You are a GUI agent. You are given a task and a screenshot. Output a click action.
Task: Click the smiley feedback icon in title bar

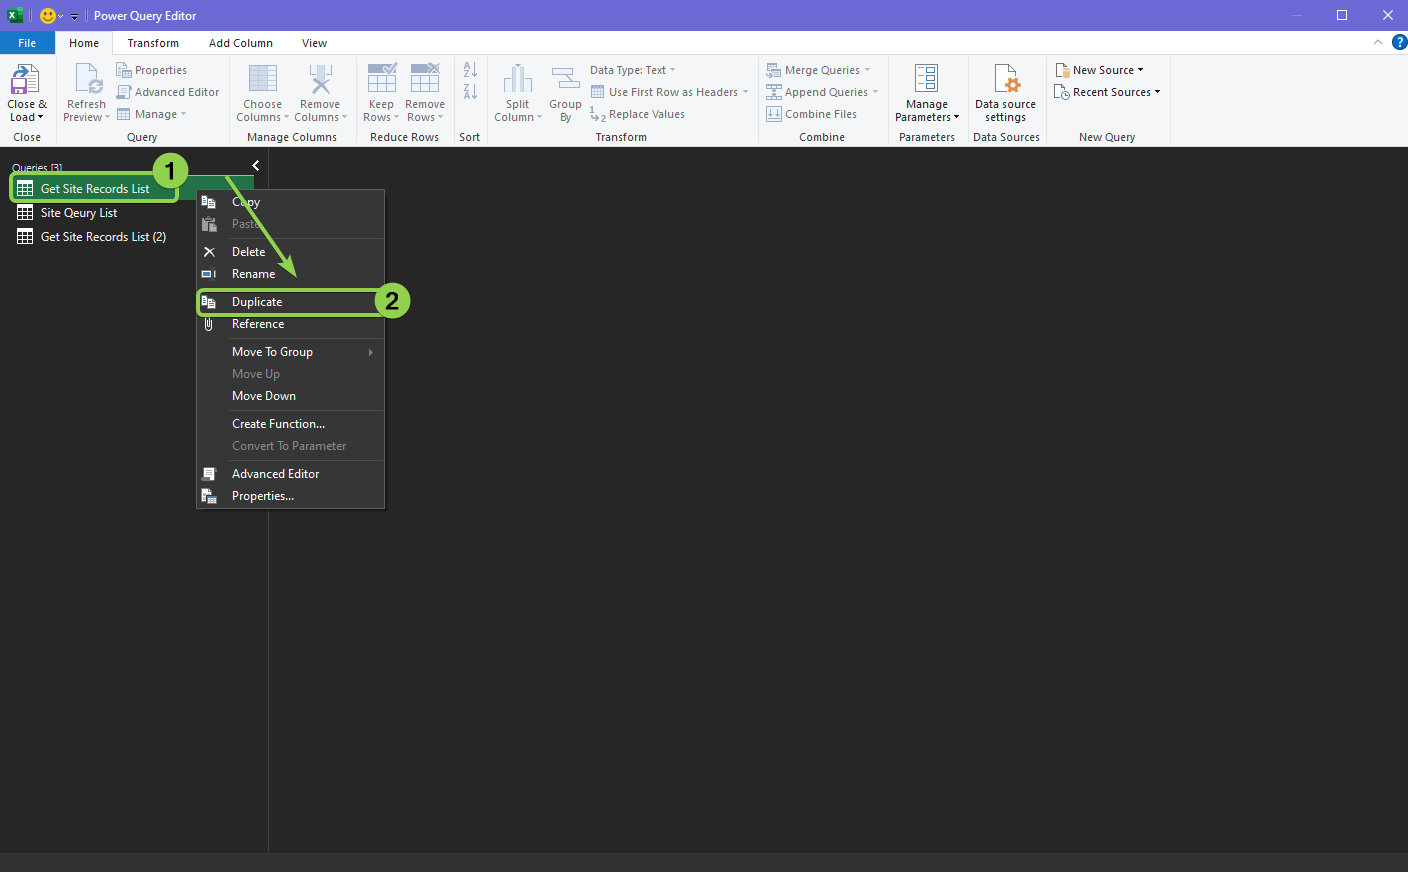click(x=47, y=15)
